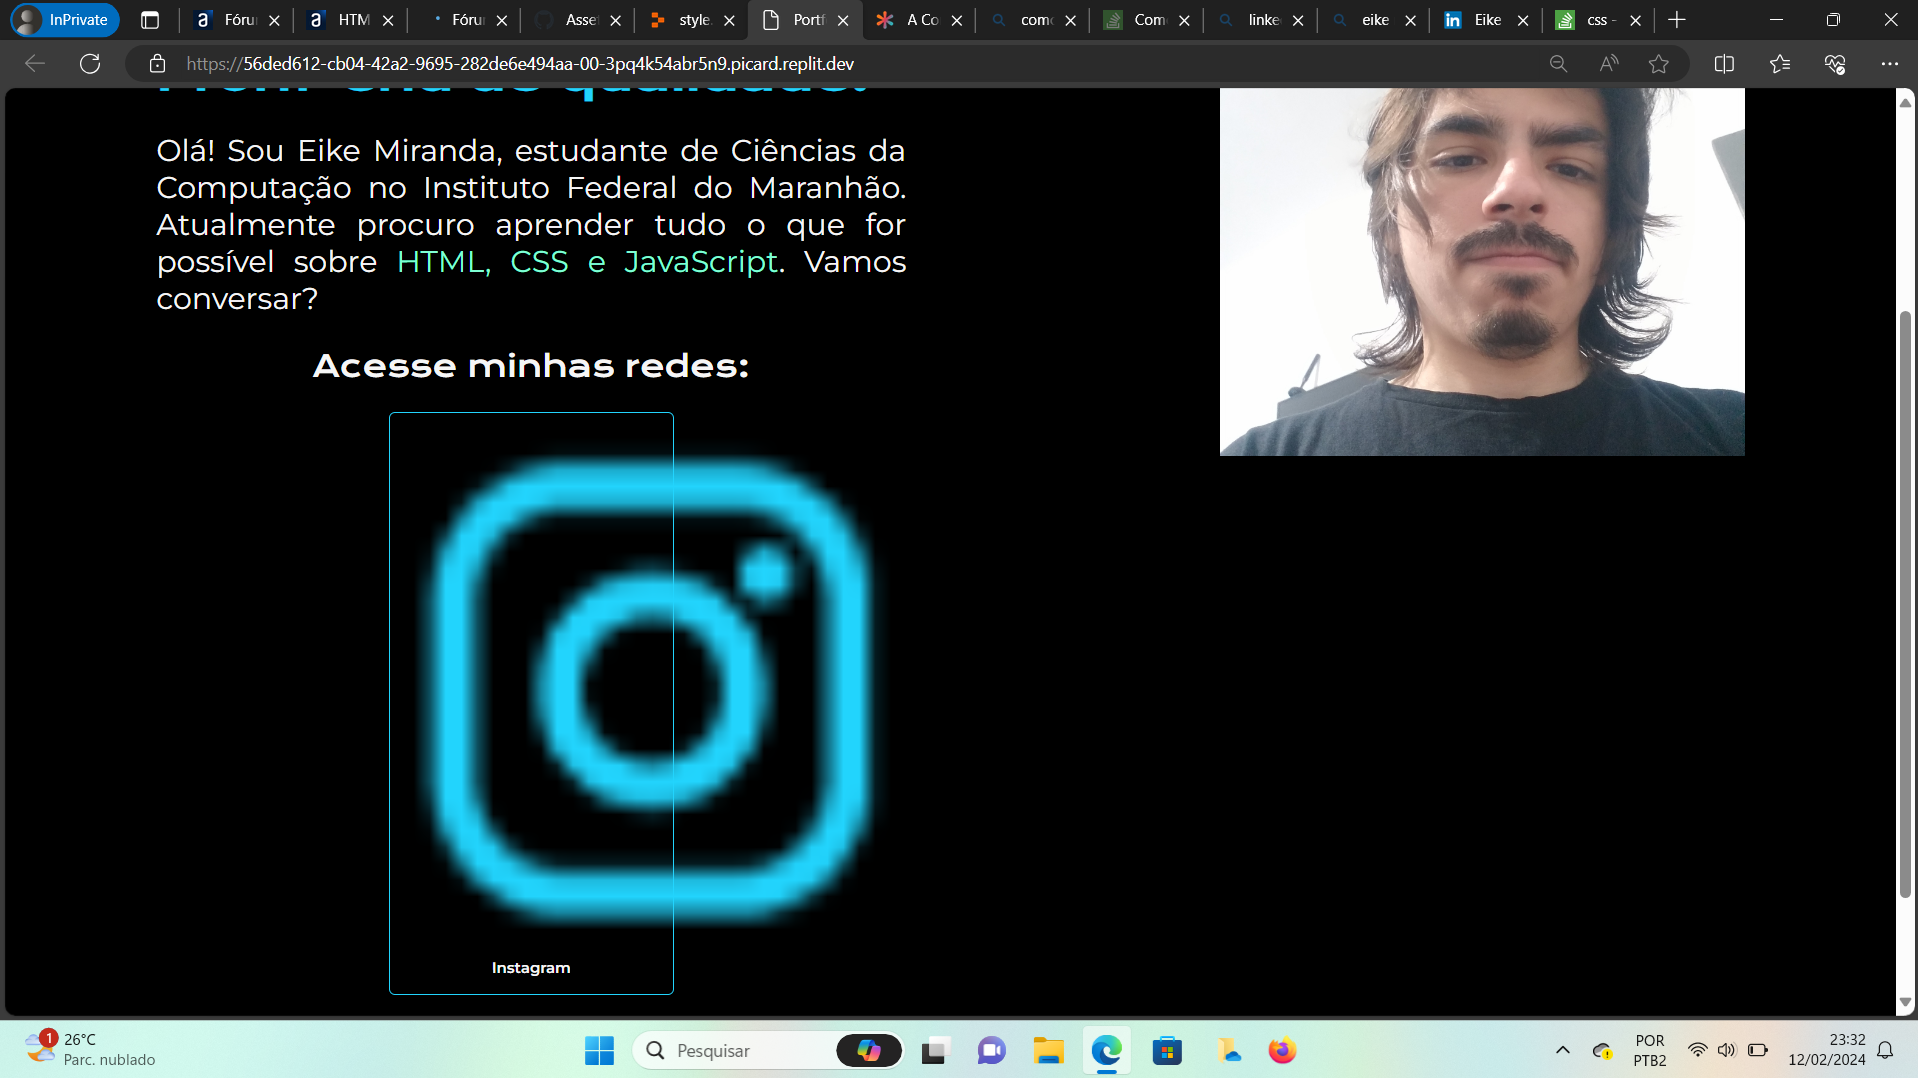1918x1078 pixels.
Task: View site information lock icon
Action: pos(157,64)
